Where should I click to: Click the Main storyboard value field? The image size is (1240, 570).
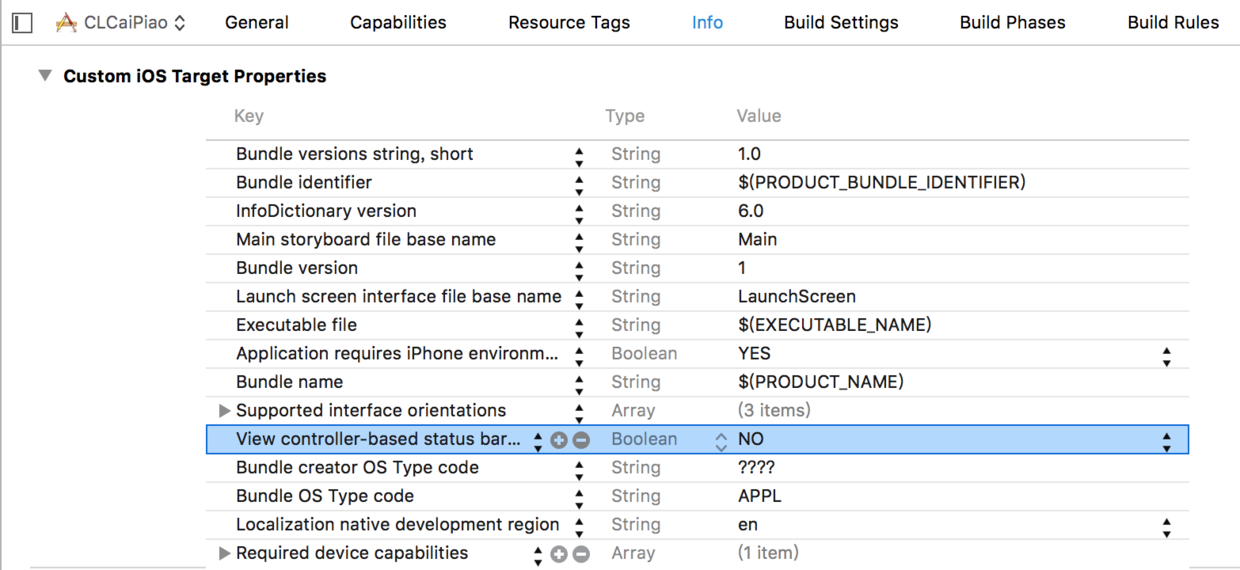[757, 240]
